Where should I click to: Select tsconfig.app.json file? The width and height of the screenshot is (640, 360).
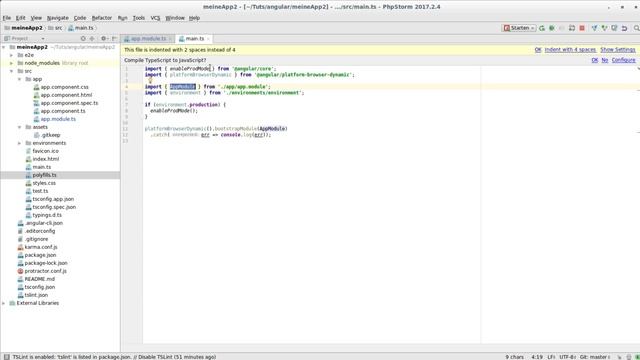click(x=53, y=199)
